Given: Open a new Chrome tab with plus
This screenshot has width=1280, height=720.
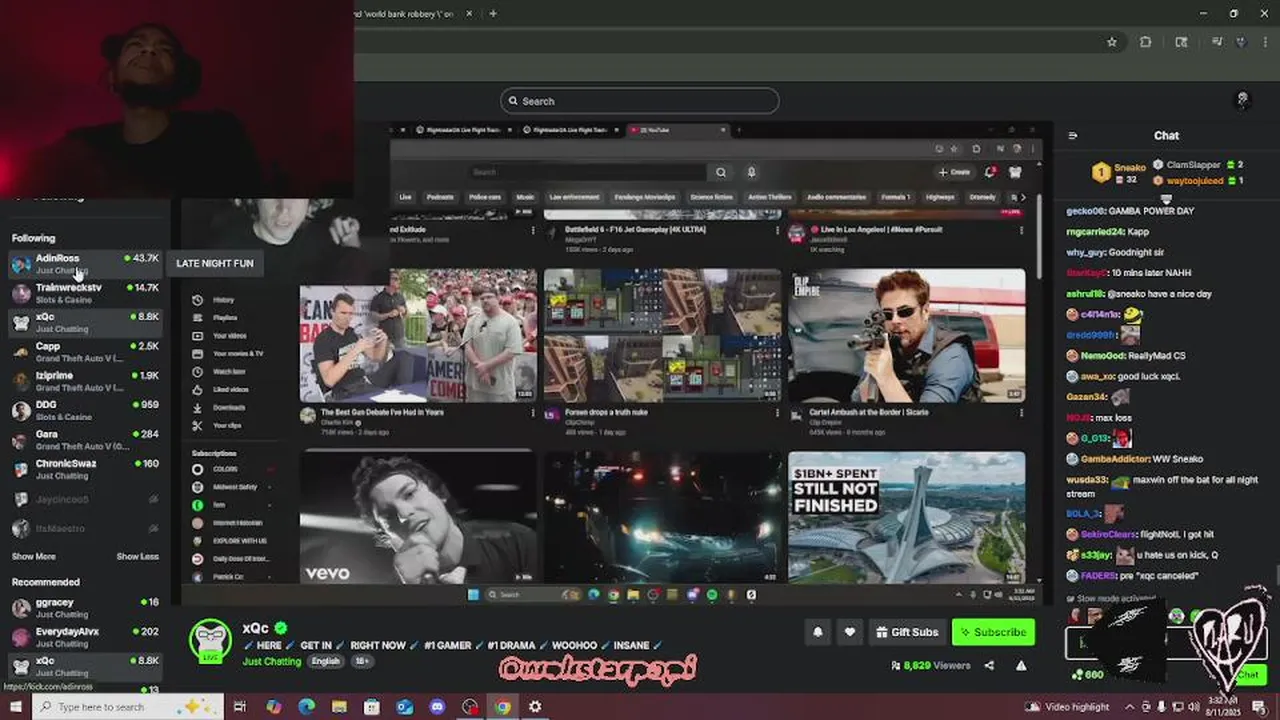Looking at the screenshot, I should coord(493,13).
